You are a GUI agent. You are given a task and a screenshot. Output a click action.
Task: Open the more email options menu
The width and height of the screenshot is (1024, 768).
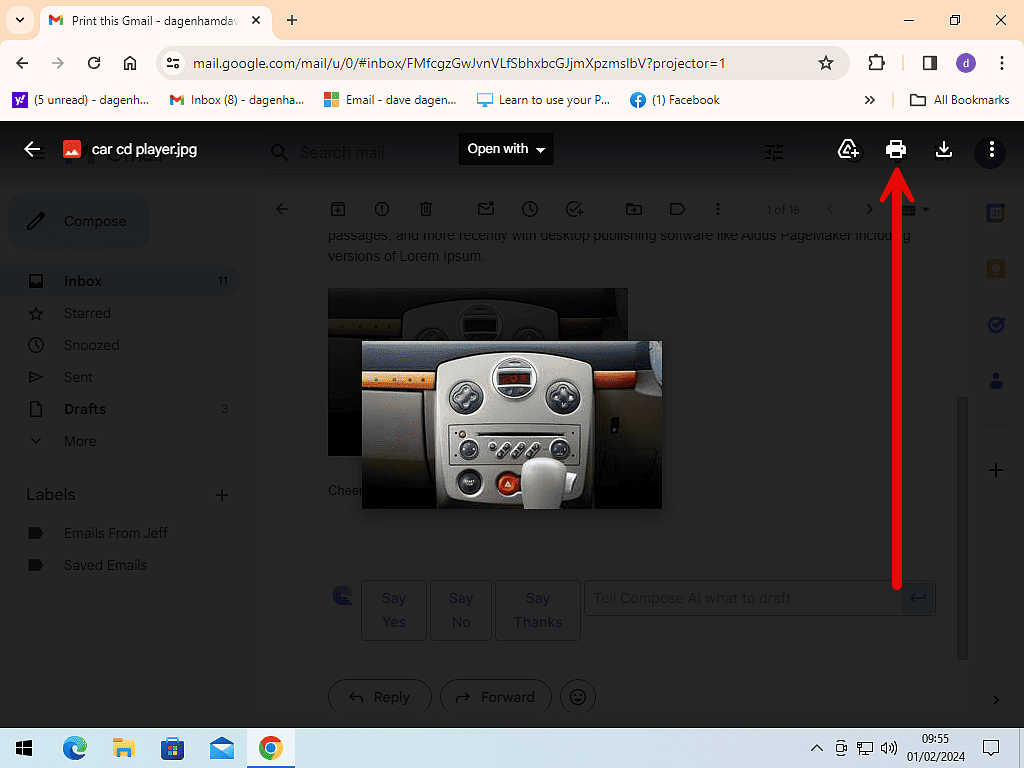pyautogui.click(x=717, y=209)
